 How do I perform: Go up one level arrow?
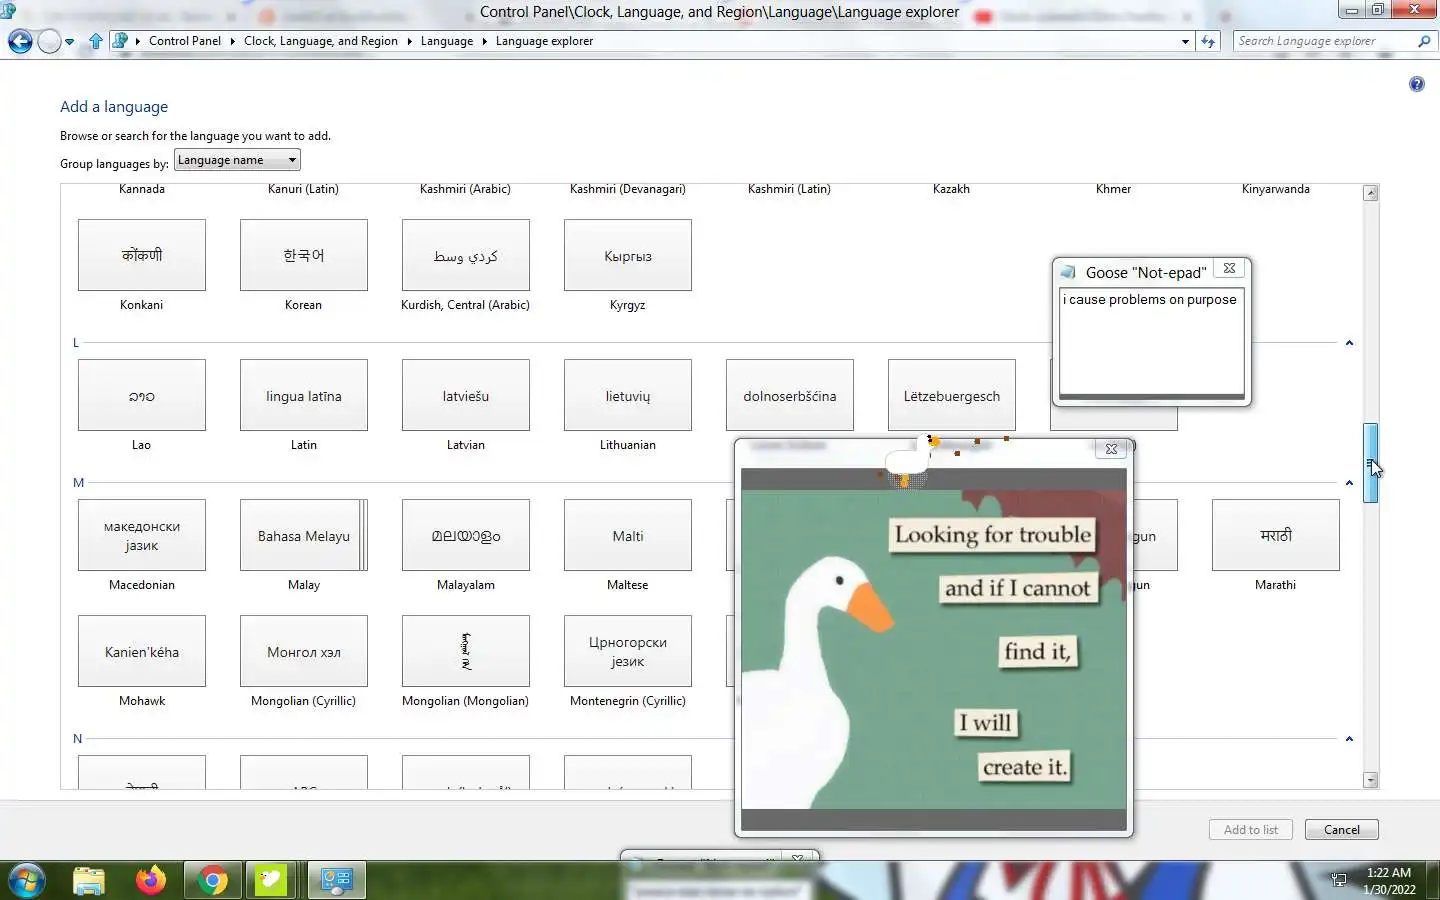[96, 41]
